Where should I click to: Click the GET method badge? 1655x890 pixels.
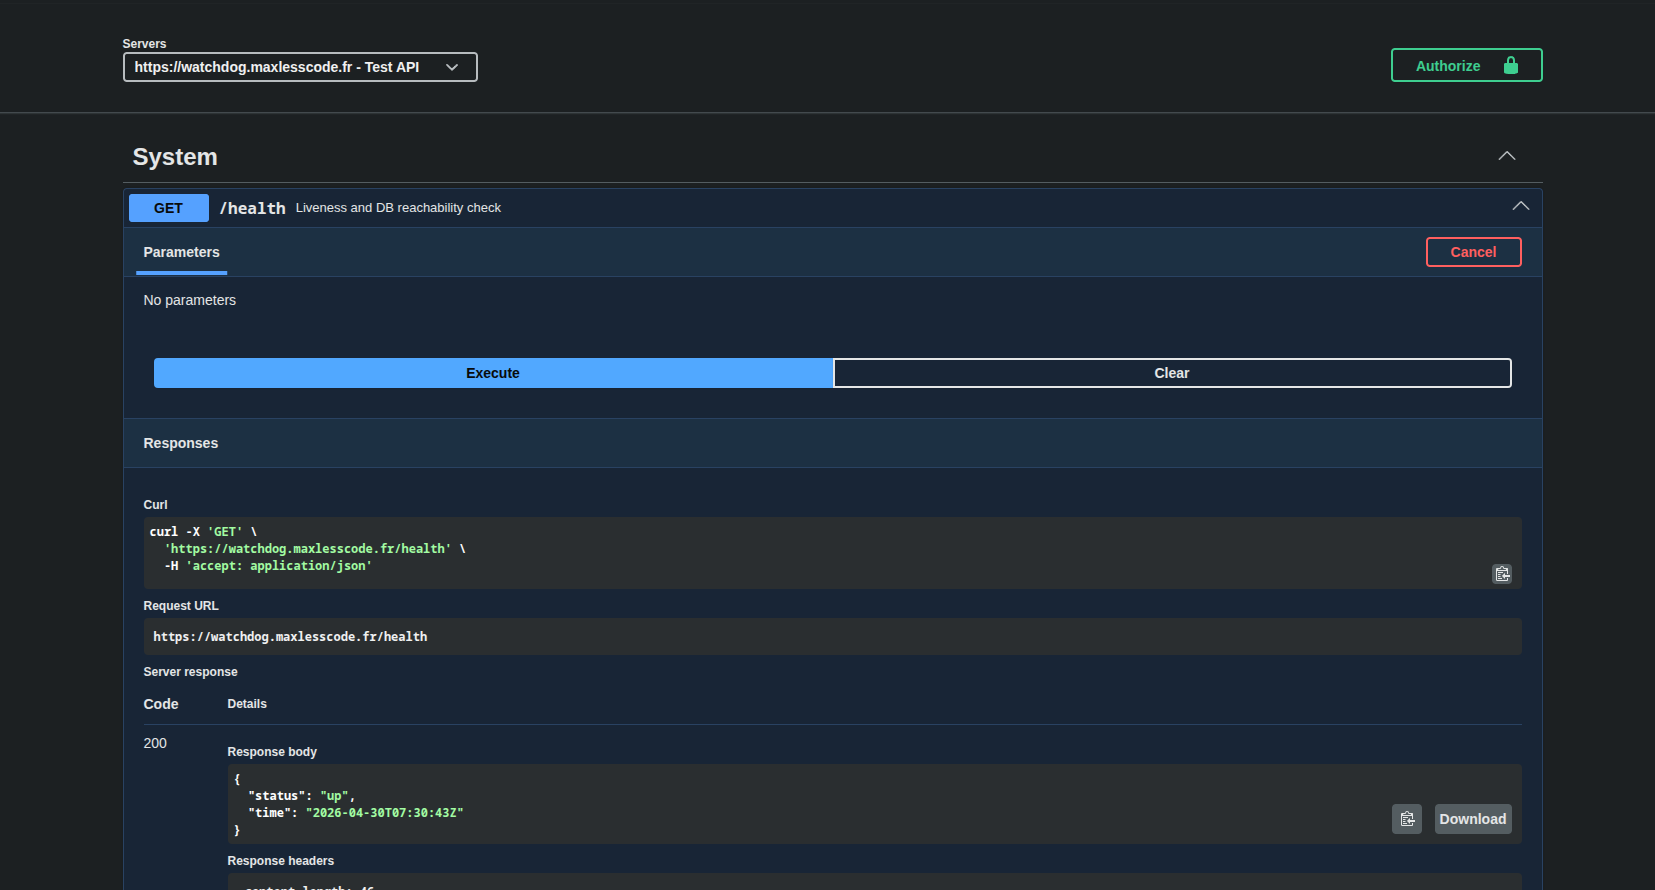click(x=169, y=208)
